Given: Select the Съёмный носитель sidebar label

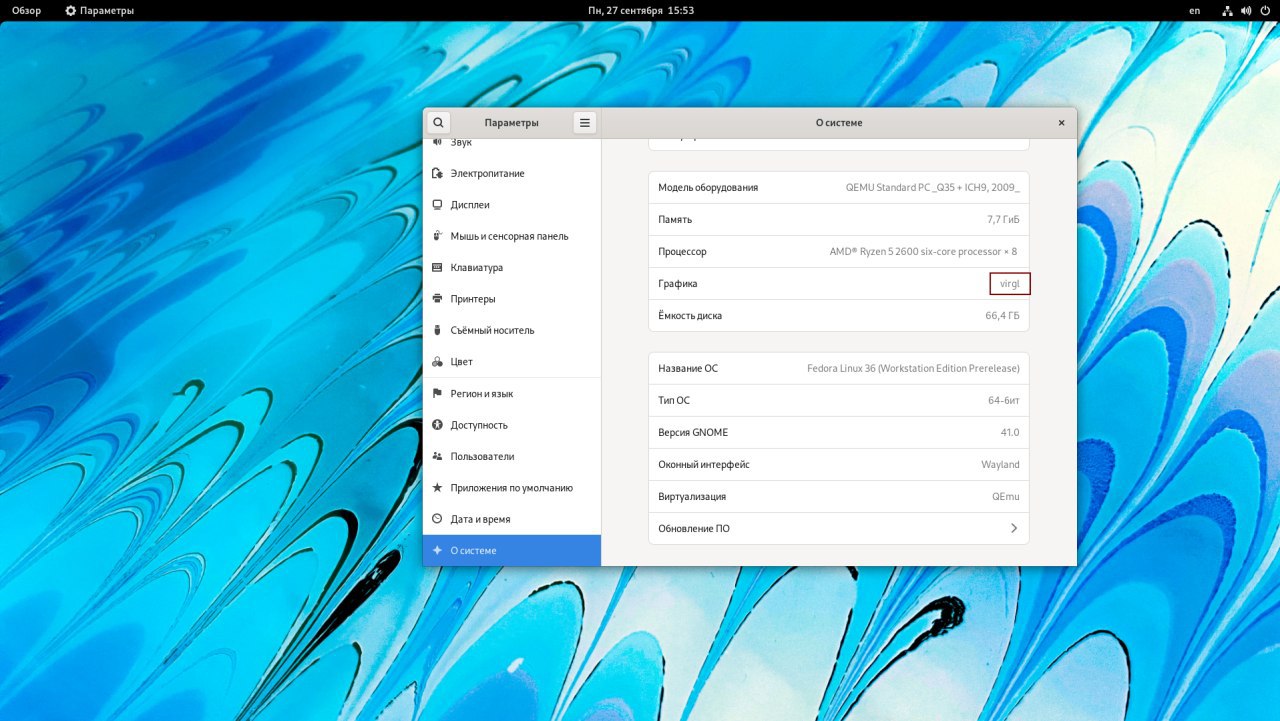Looking at the screenshot, I should 492,331.
